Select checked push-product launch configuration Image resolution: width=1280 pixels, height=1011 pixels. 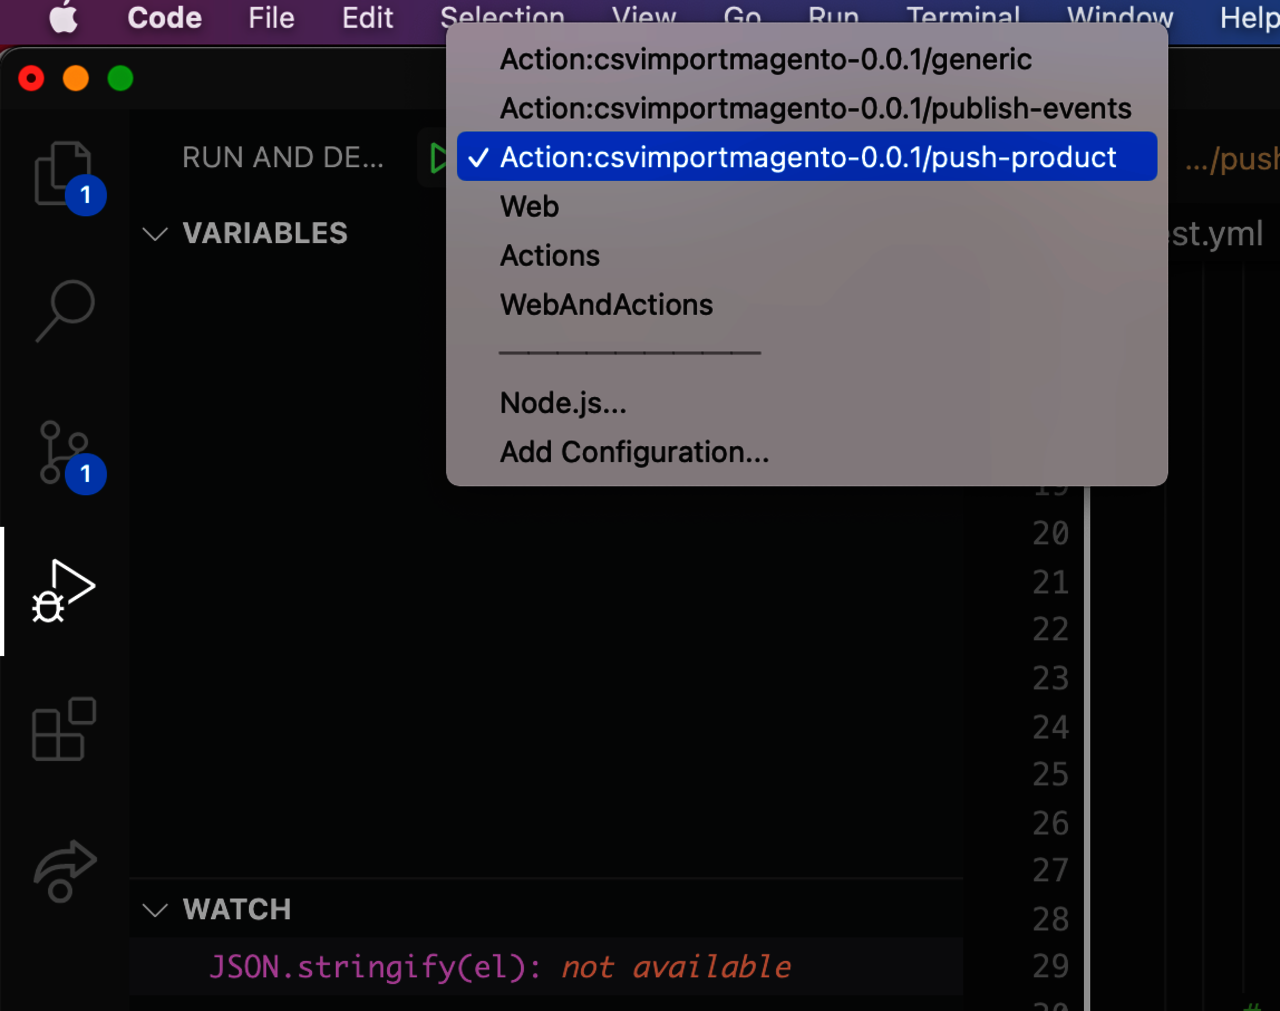coord(807,157)
